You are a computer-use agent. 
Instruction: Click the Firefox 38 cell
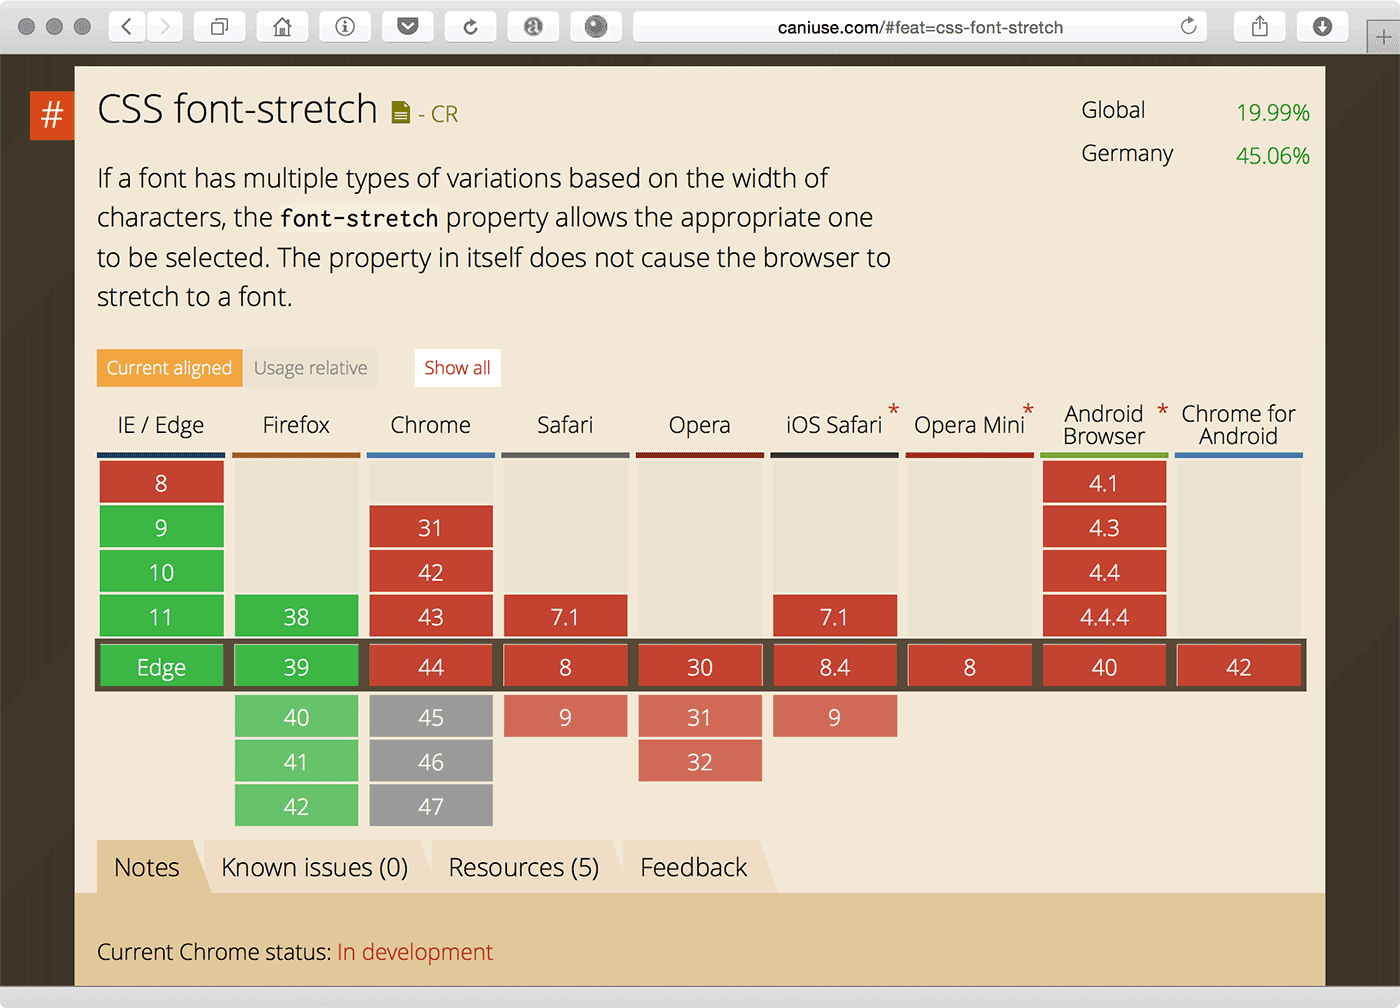click(296, 617)
